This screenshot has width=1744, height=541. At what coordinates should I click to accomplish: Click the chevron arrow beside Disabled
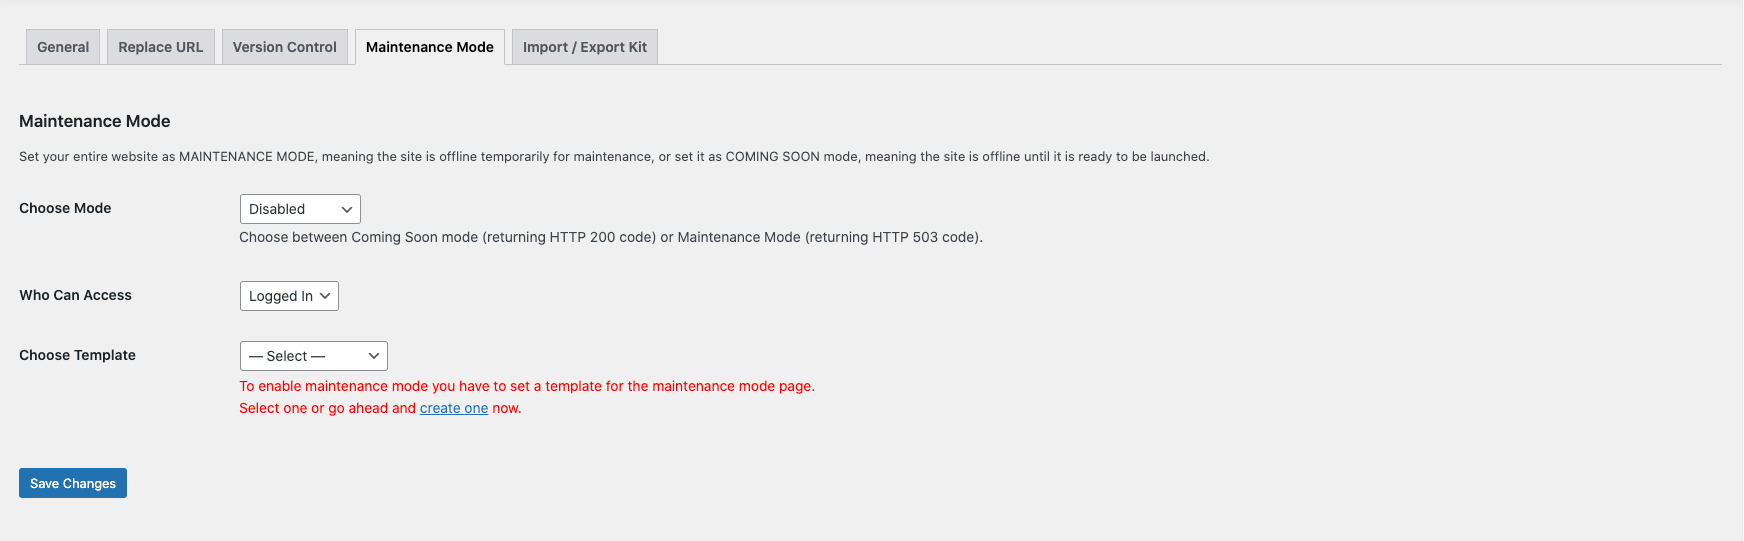pyautogui.click(x=347, y=209)
